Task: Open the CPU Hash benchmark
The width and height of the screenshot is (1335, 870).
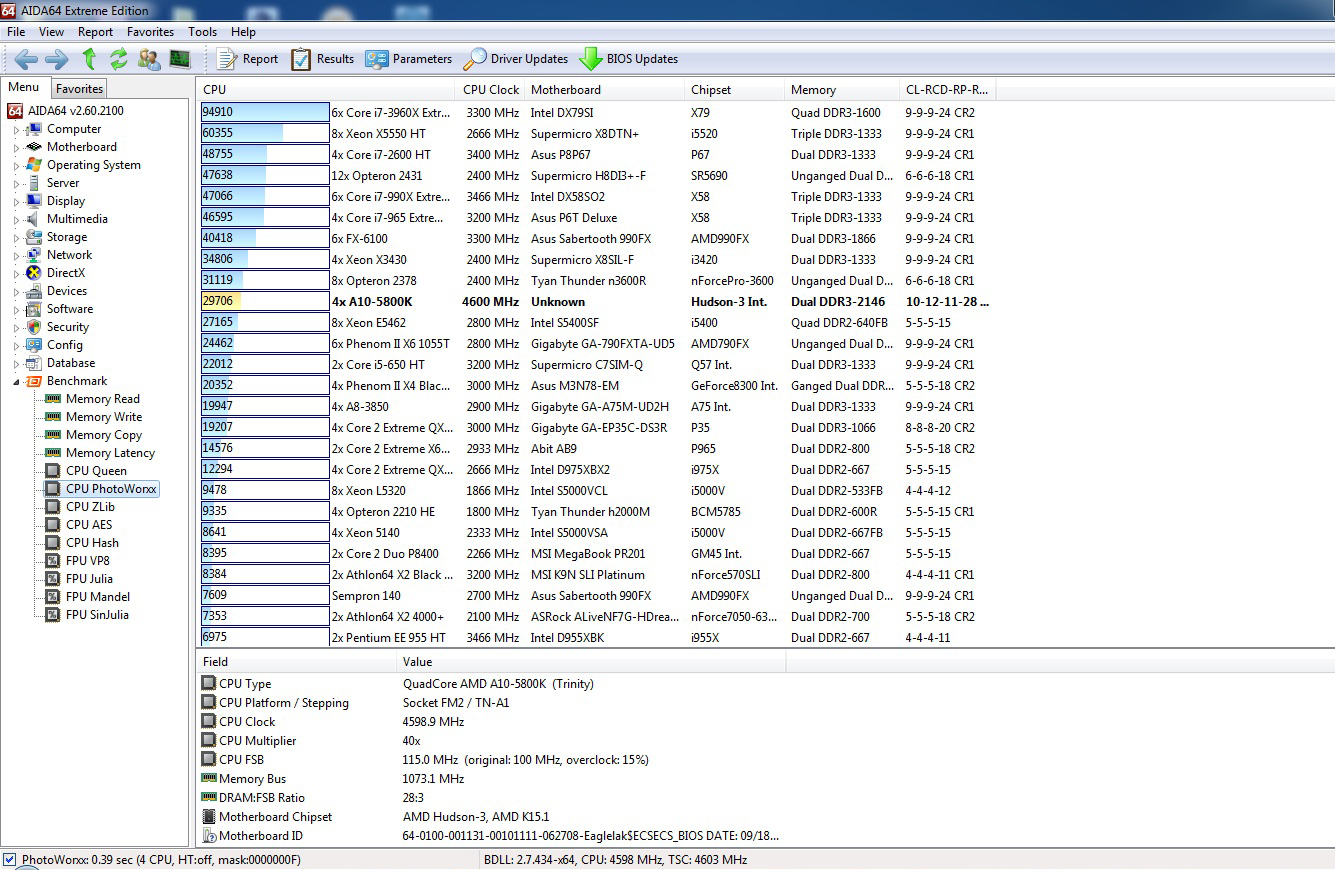Action: (x=93, y=543)
